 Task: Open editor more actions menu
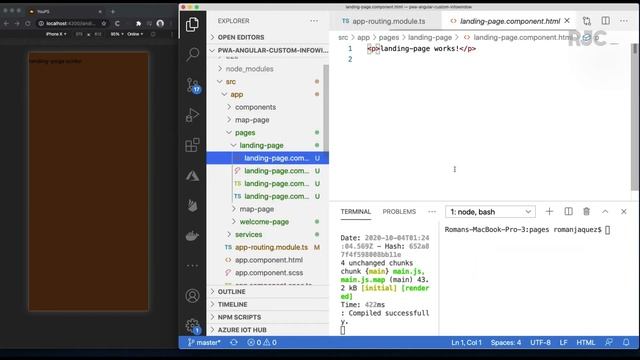tap(624, 21)
